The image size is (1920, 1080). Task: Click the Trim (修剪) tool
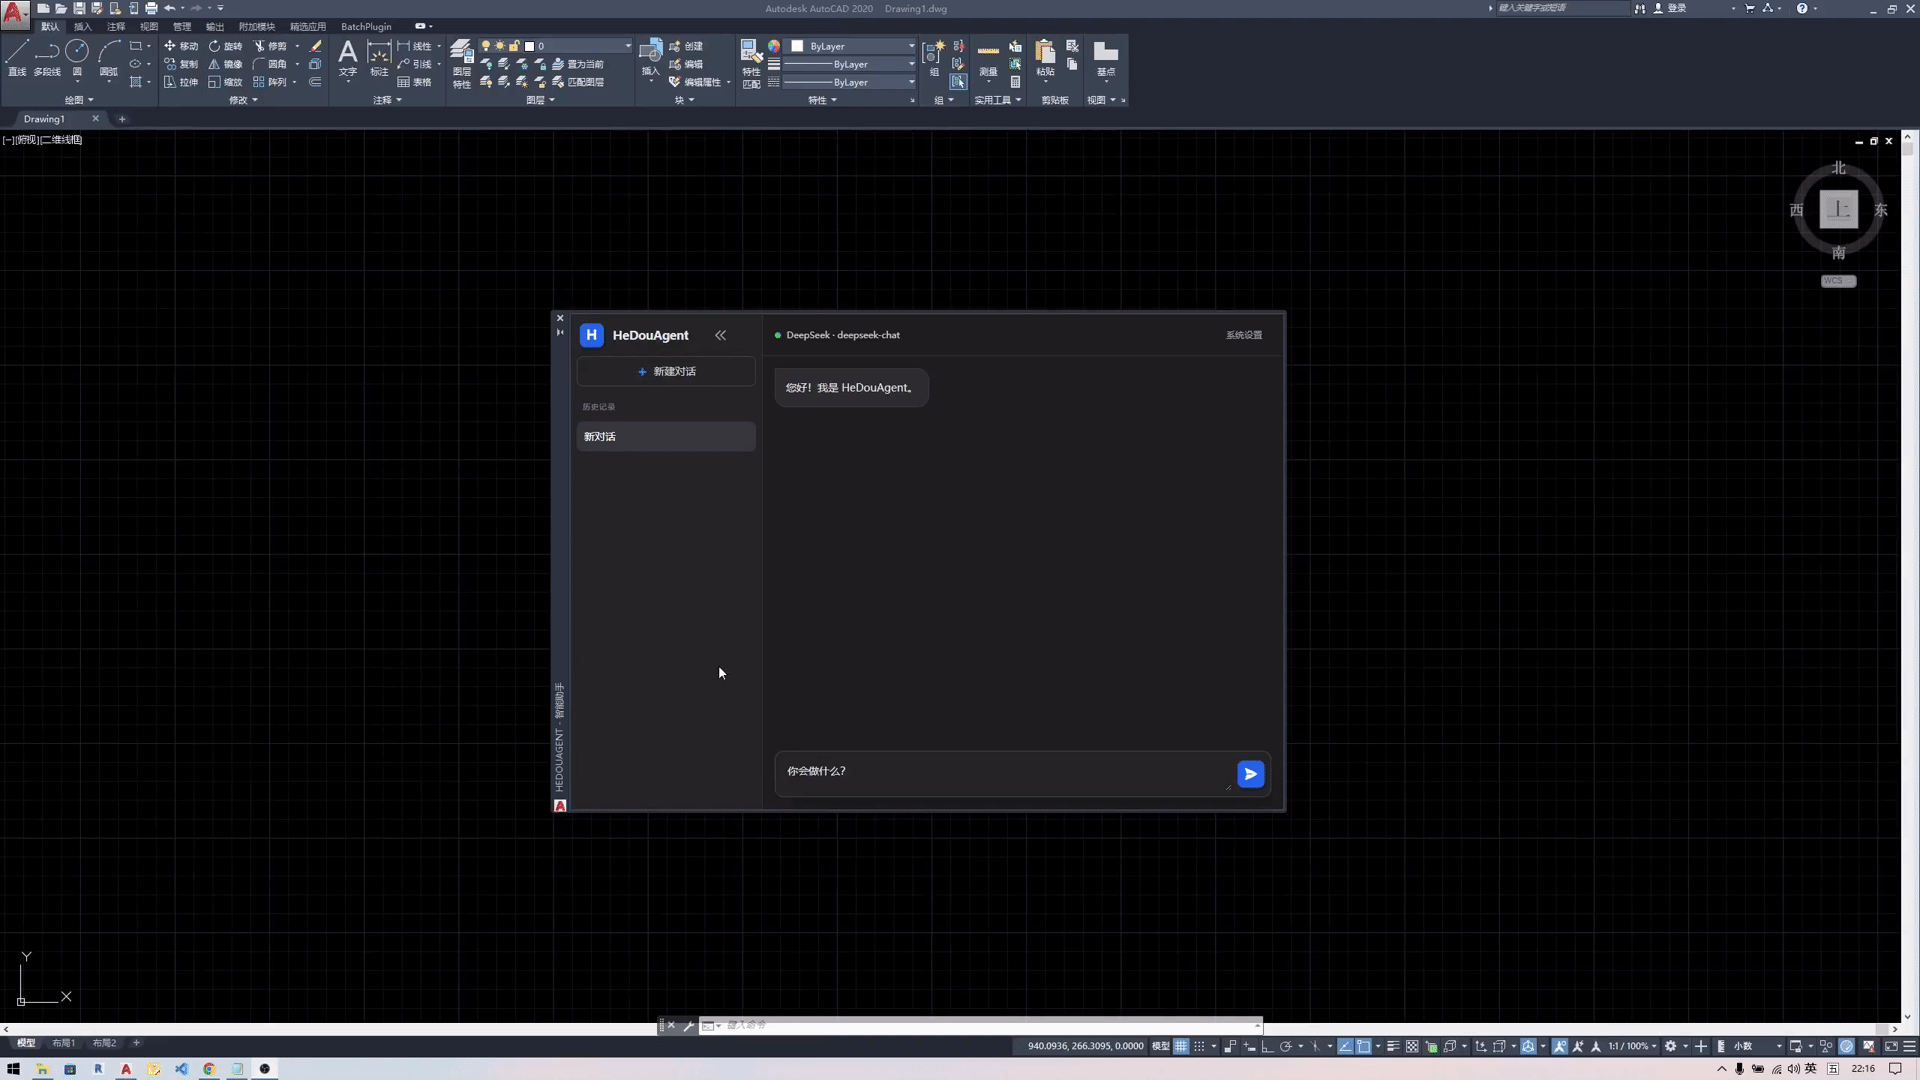[x=270, y=46]
